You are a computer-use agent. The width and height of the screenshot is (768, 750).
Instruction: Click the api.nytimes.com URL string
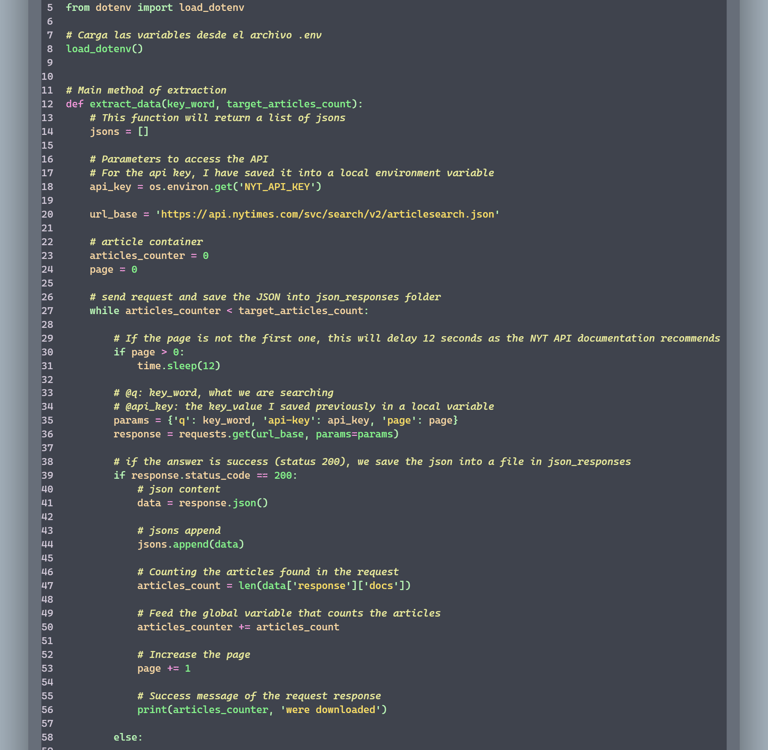point(328,214)
